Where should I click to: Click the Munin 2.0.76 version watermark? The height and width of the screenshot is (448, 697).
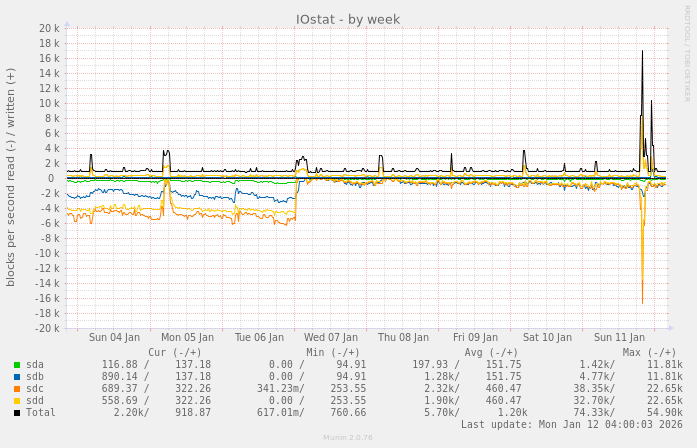[348, 438]
